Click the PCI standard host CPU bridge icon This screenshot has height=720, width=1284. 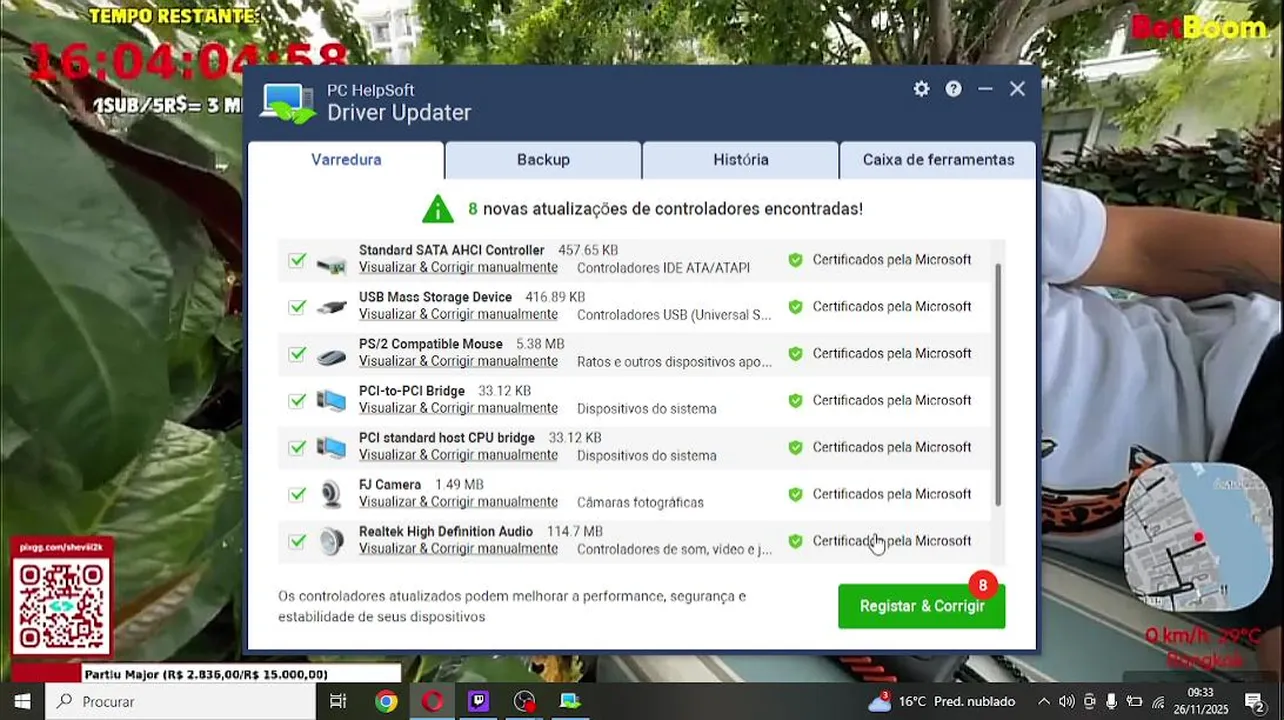tap(331, 448)
